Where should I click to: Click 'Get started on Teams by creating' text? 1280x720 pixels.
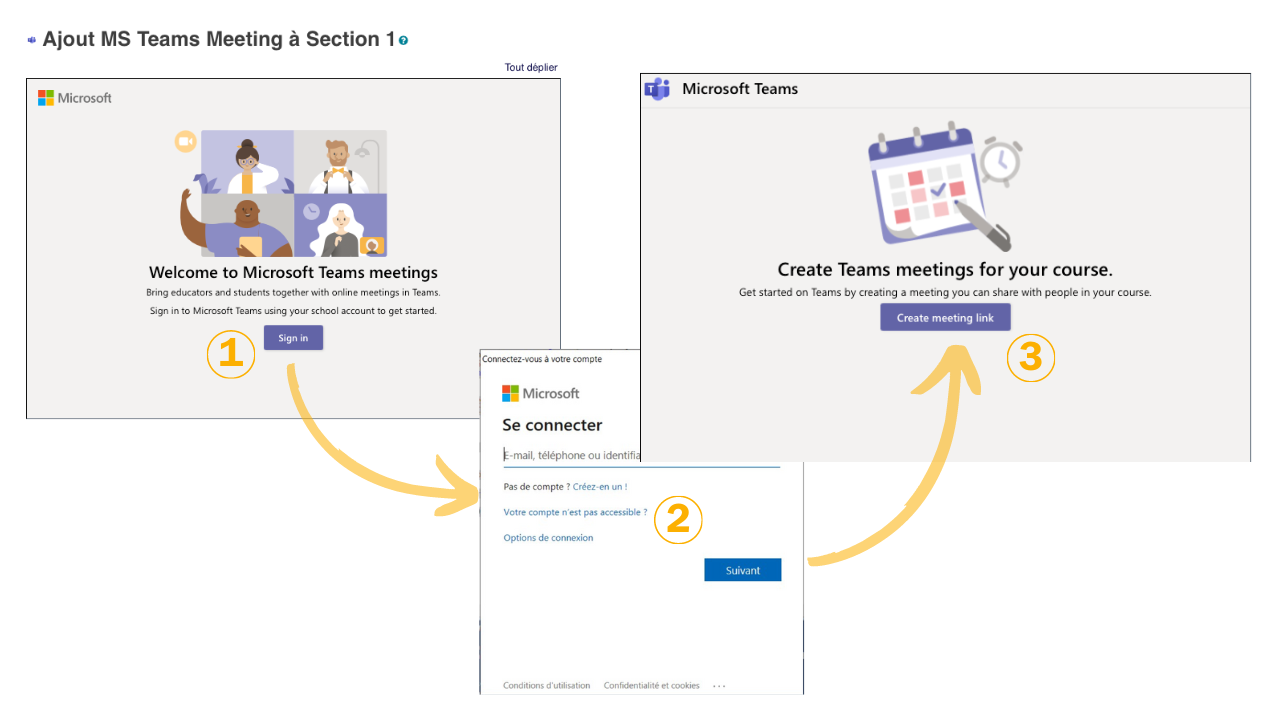pos(945,293)
